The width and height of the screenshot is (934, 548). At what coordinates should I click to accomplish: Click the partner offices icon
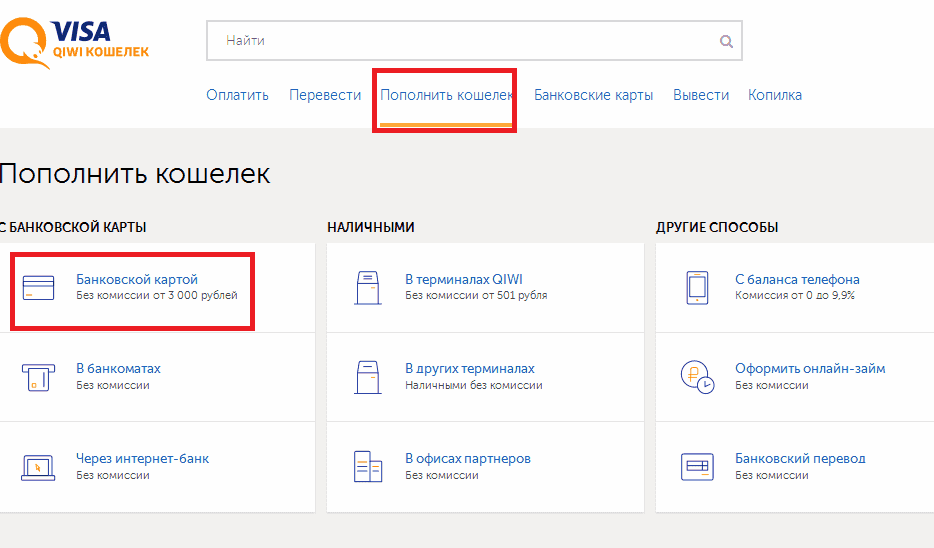(369, 466)
